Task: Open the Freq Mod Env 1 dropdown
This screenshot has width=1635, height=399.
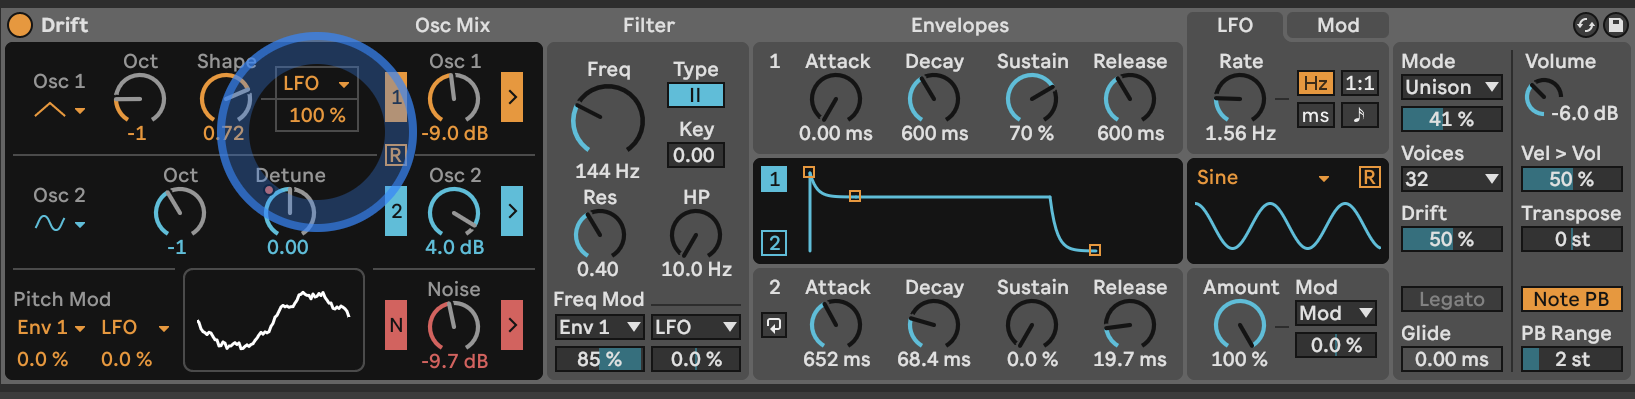Action: (599, 327)
